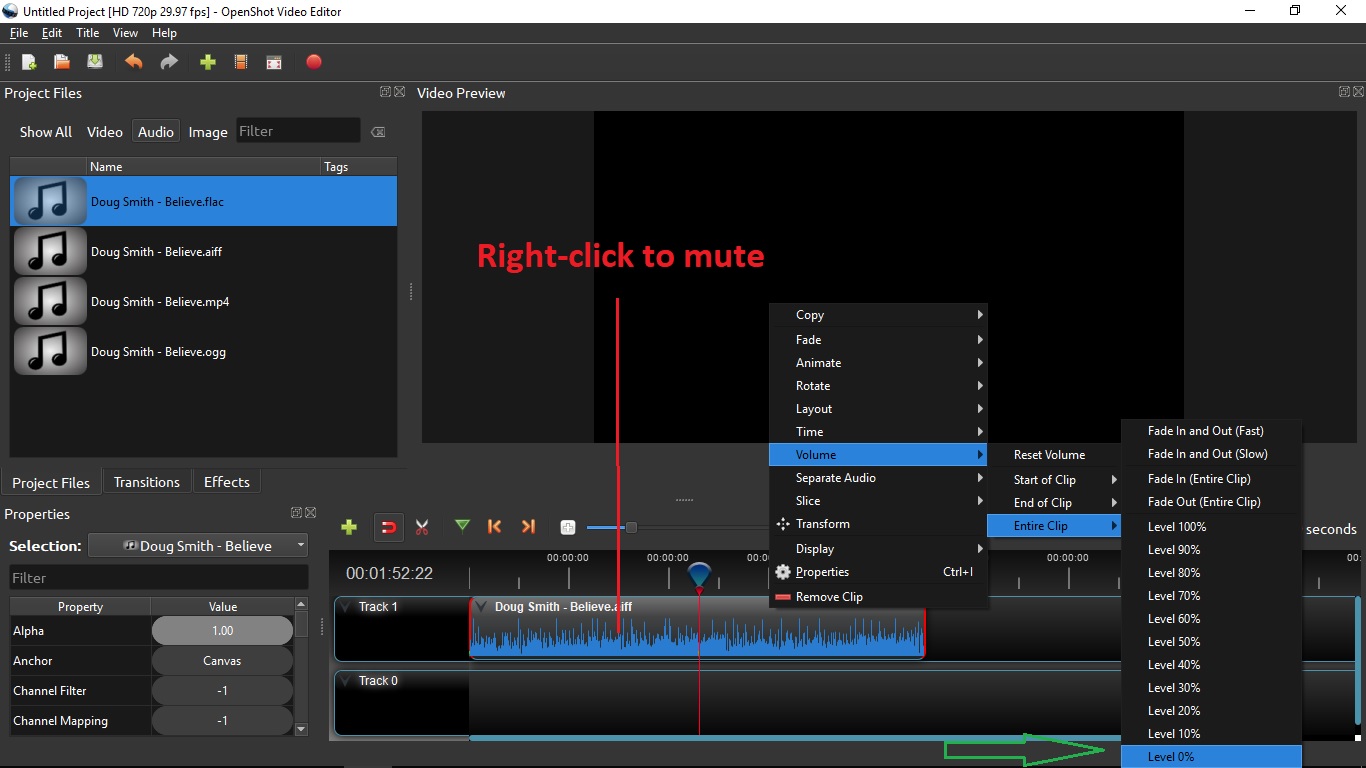Open a project with the folder icon
This screenshot has height=768, width=1366.
(61, 62)
